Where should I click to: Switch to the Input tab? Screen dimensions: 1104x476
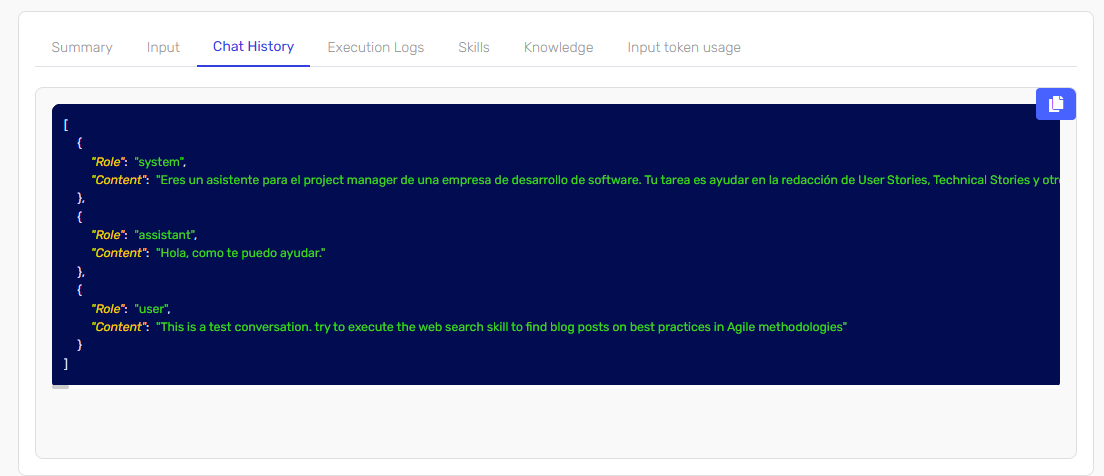163,47
